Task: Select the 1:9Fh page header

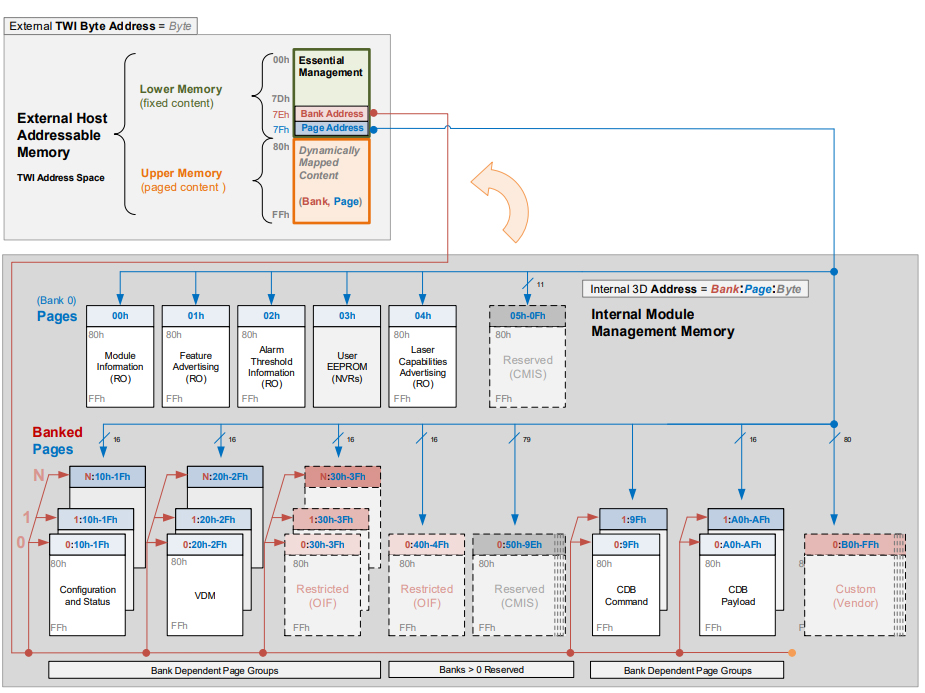Action: (634, 520)
